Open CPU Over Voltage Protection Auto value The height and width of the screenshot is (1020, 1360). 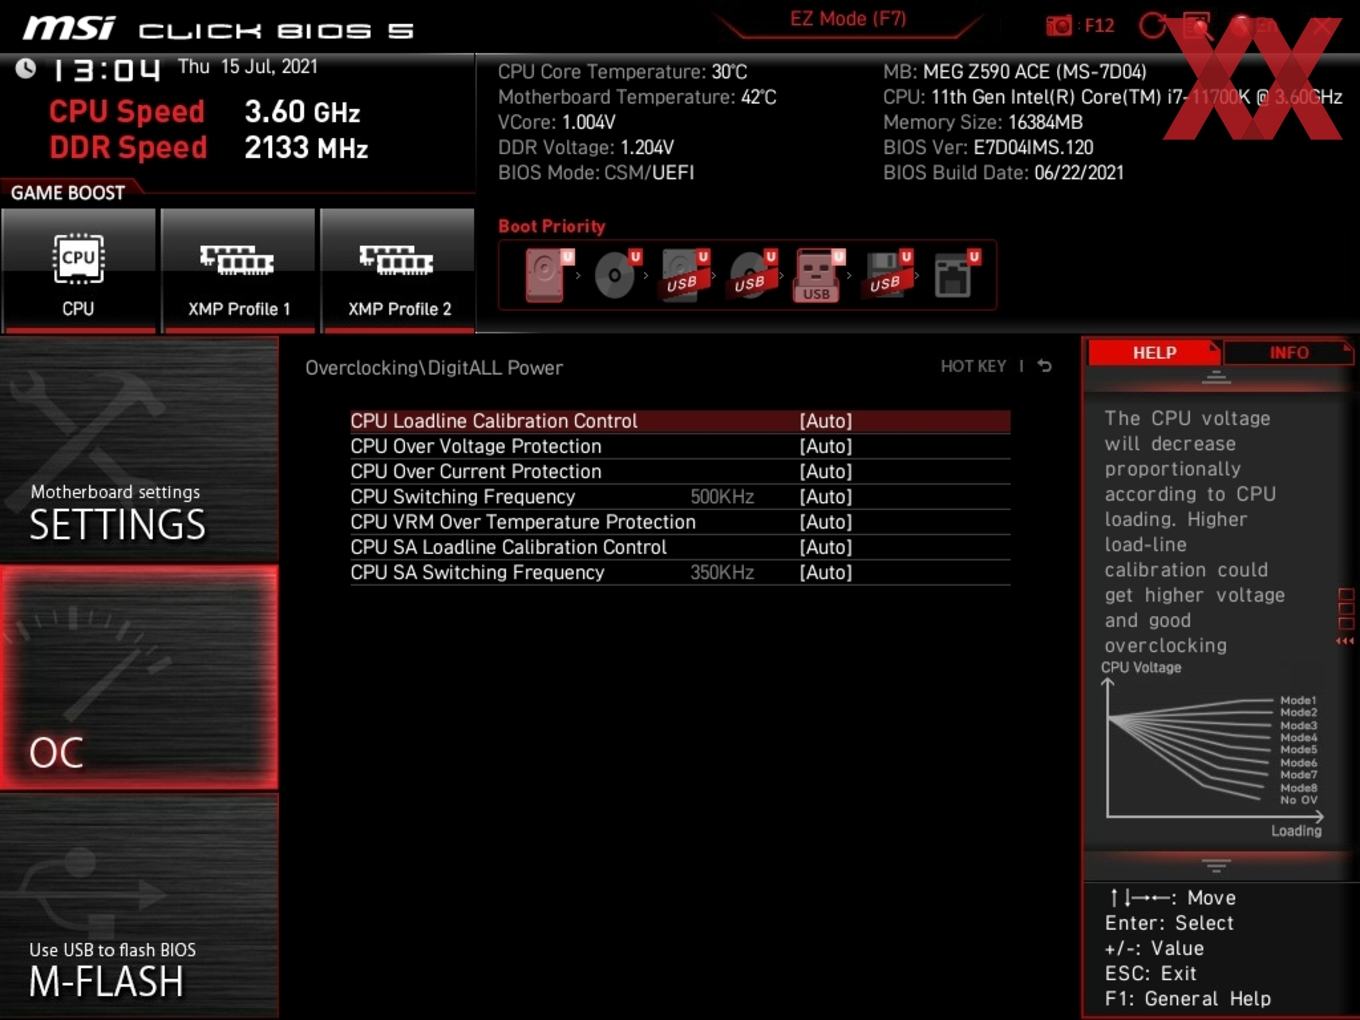coord(826,446)
